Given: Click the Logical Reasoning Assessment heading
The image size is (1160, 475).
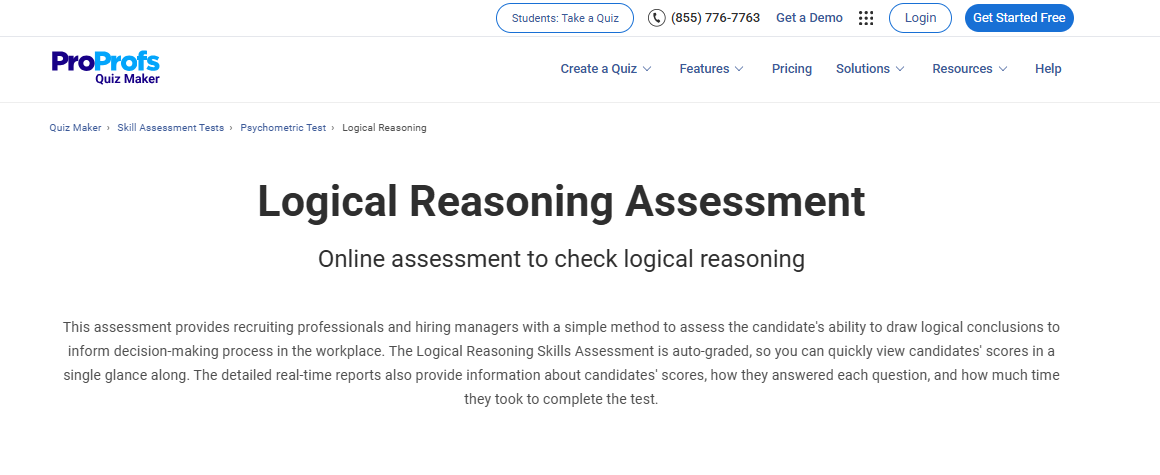Looking at the screenshot, I should (562, 201).
